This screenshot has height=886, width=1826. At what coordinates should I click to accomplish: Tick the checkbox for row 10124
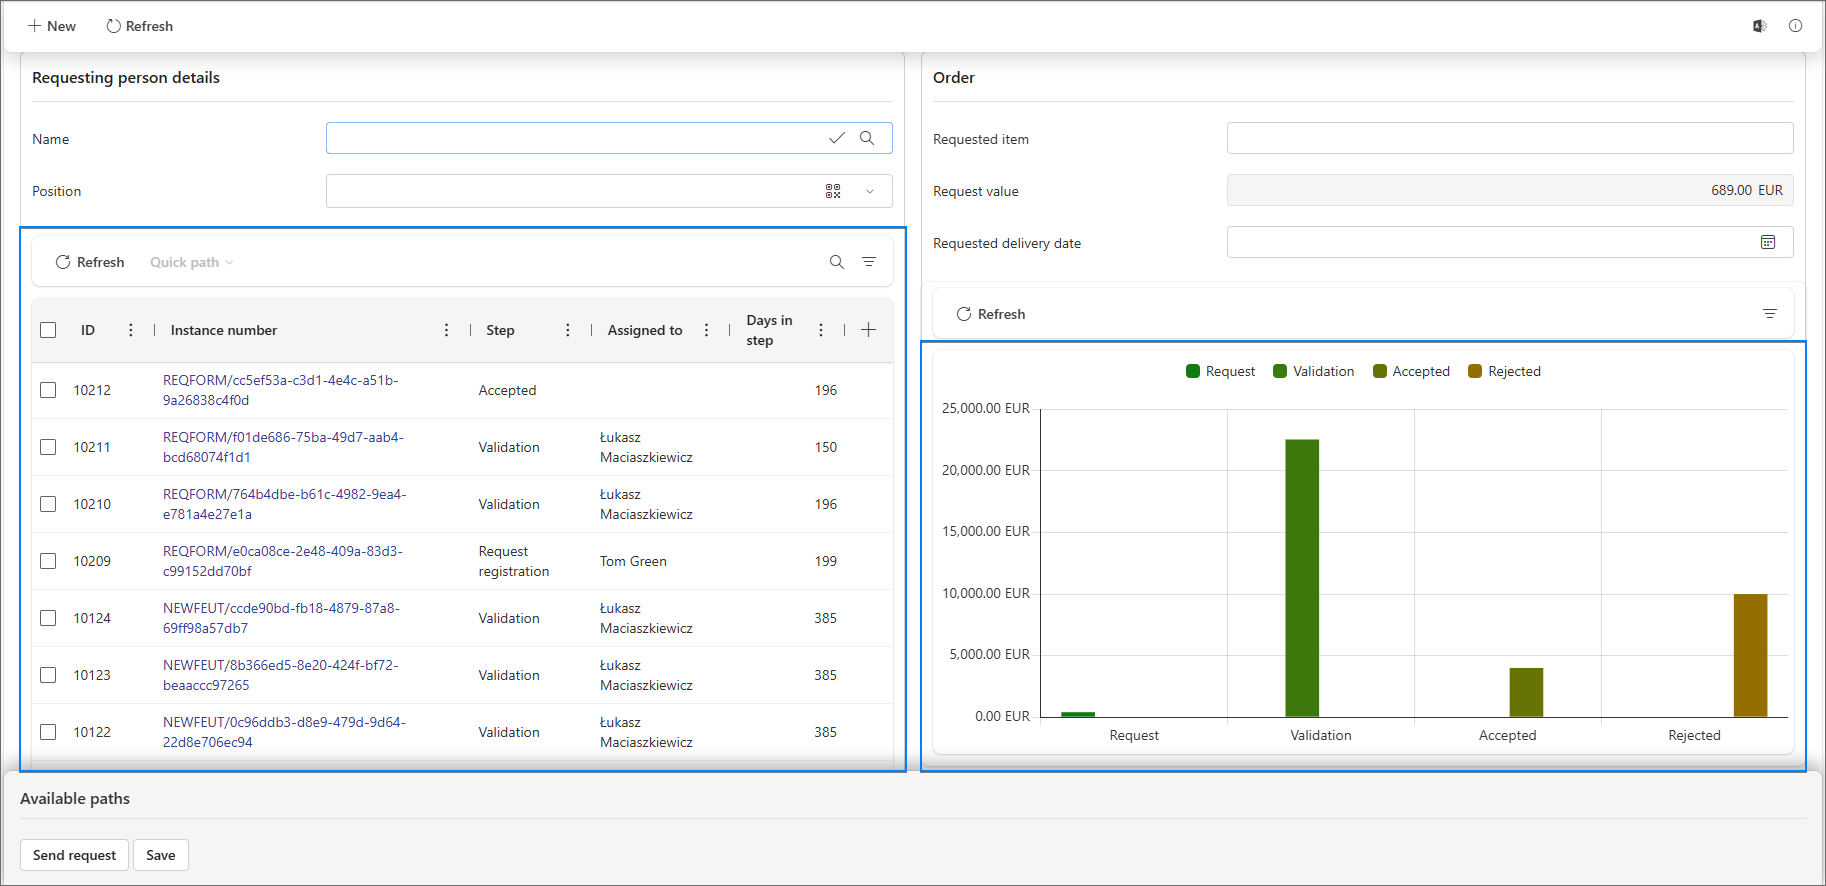click(x=48, y=618)
